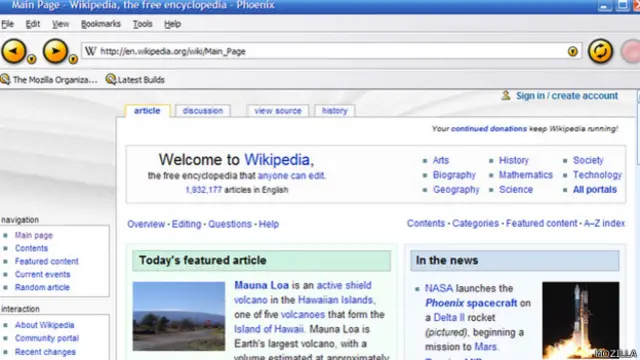
Task: Click the Editing link
Action: click(186, 224)
